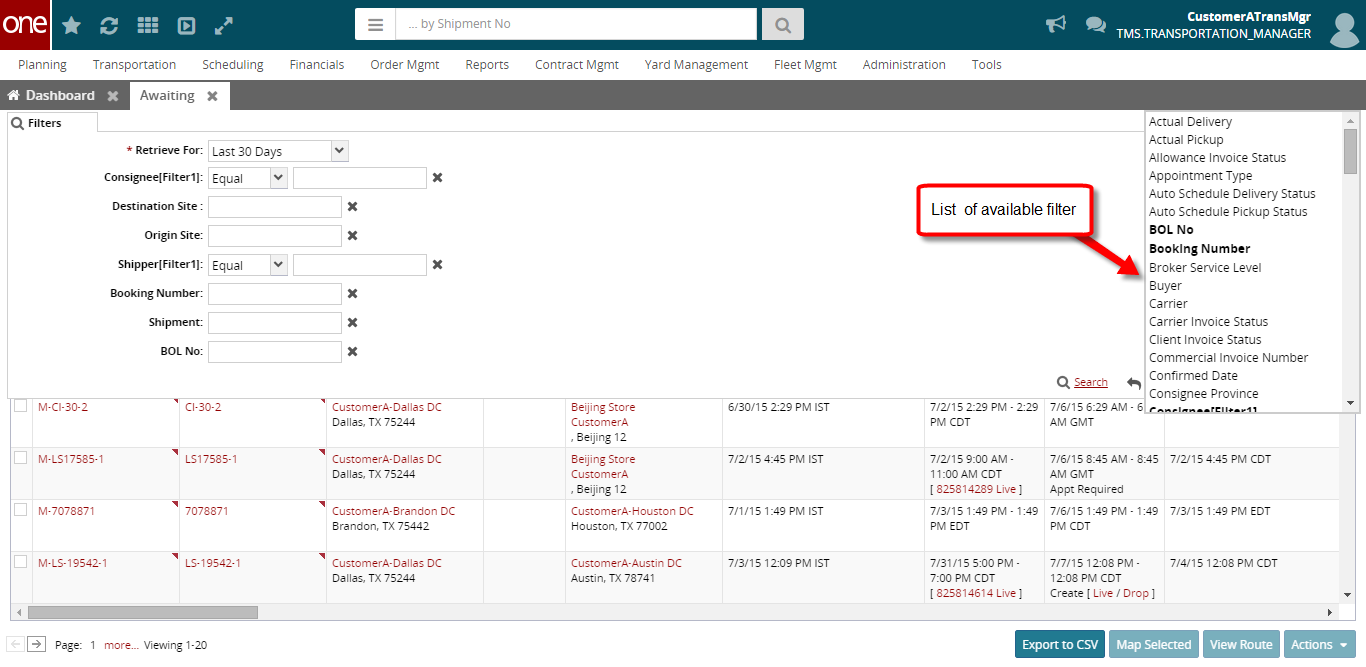
Task: Expand the Consignee Equal operator dropdown
Action: pos(277,178)
